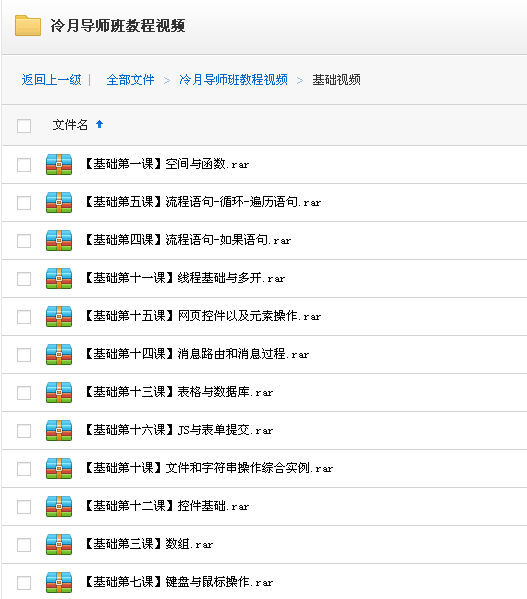This screenshot has height=599, width=527.
Task: Sort by the 文件名 column header
Action: click(x=70, y=125)
